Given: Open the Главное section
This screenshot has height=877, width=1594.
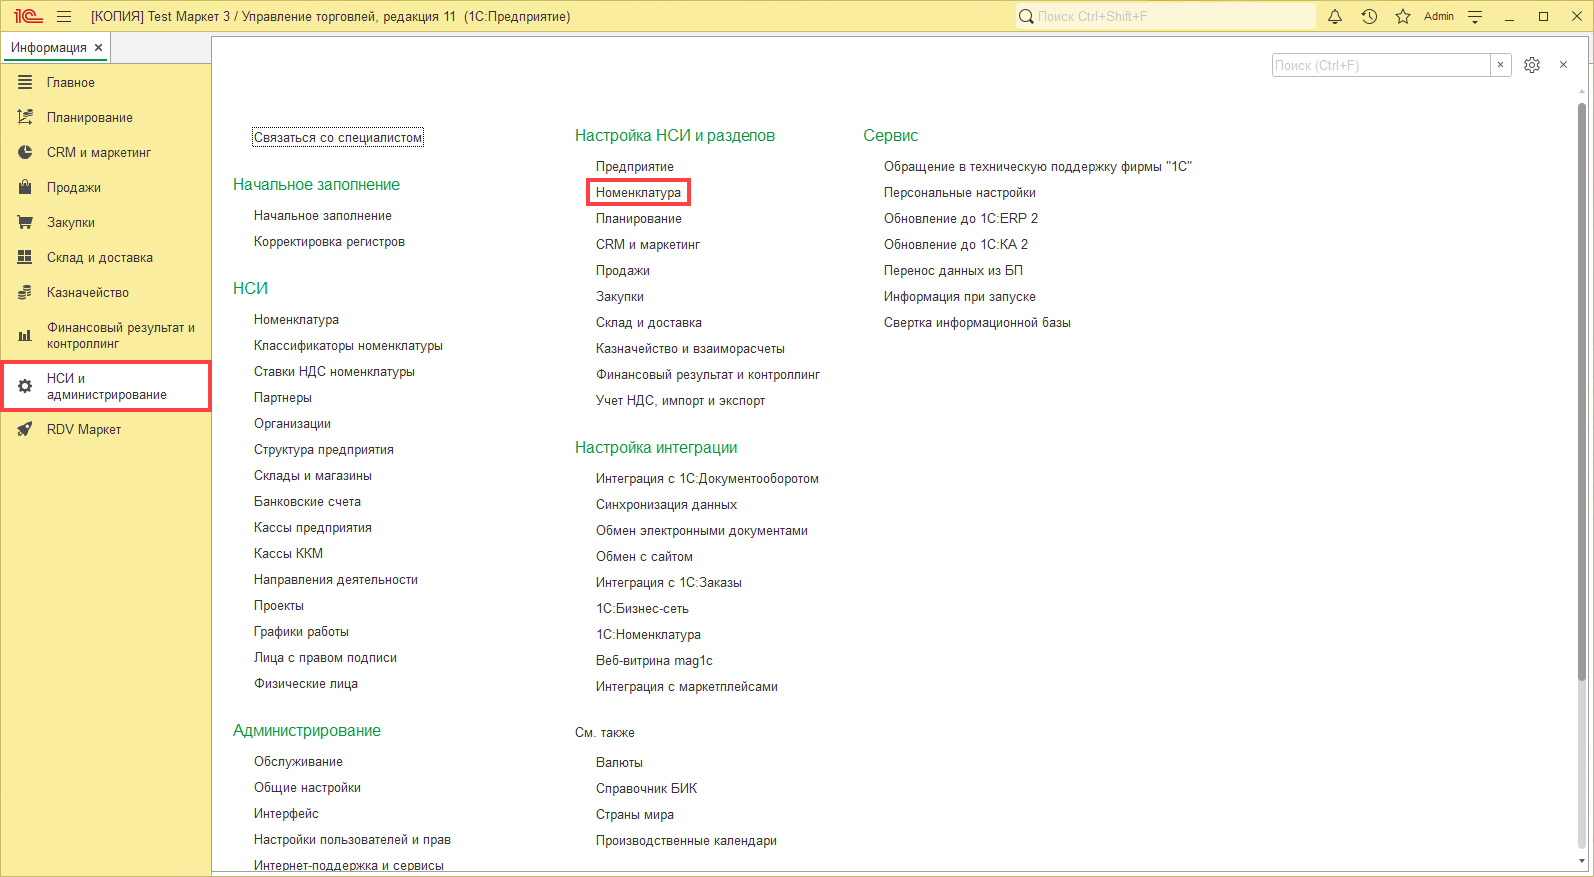Looking at the screenshot, I should tap(70, 83).
